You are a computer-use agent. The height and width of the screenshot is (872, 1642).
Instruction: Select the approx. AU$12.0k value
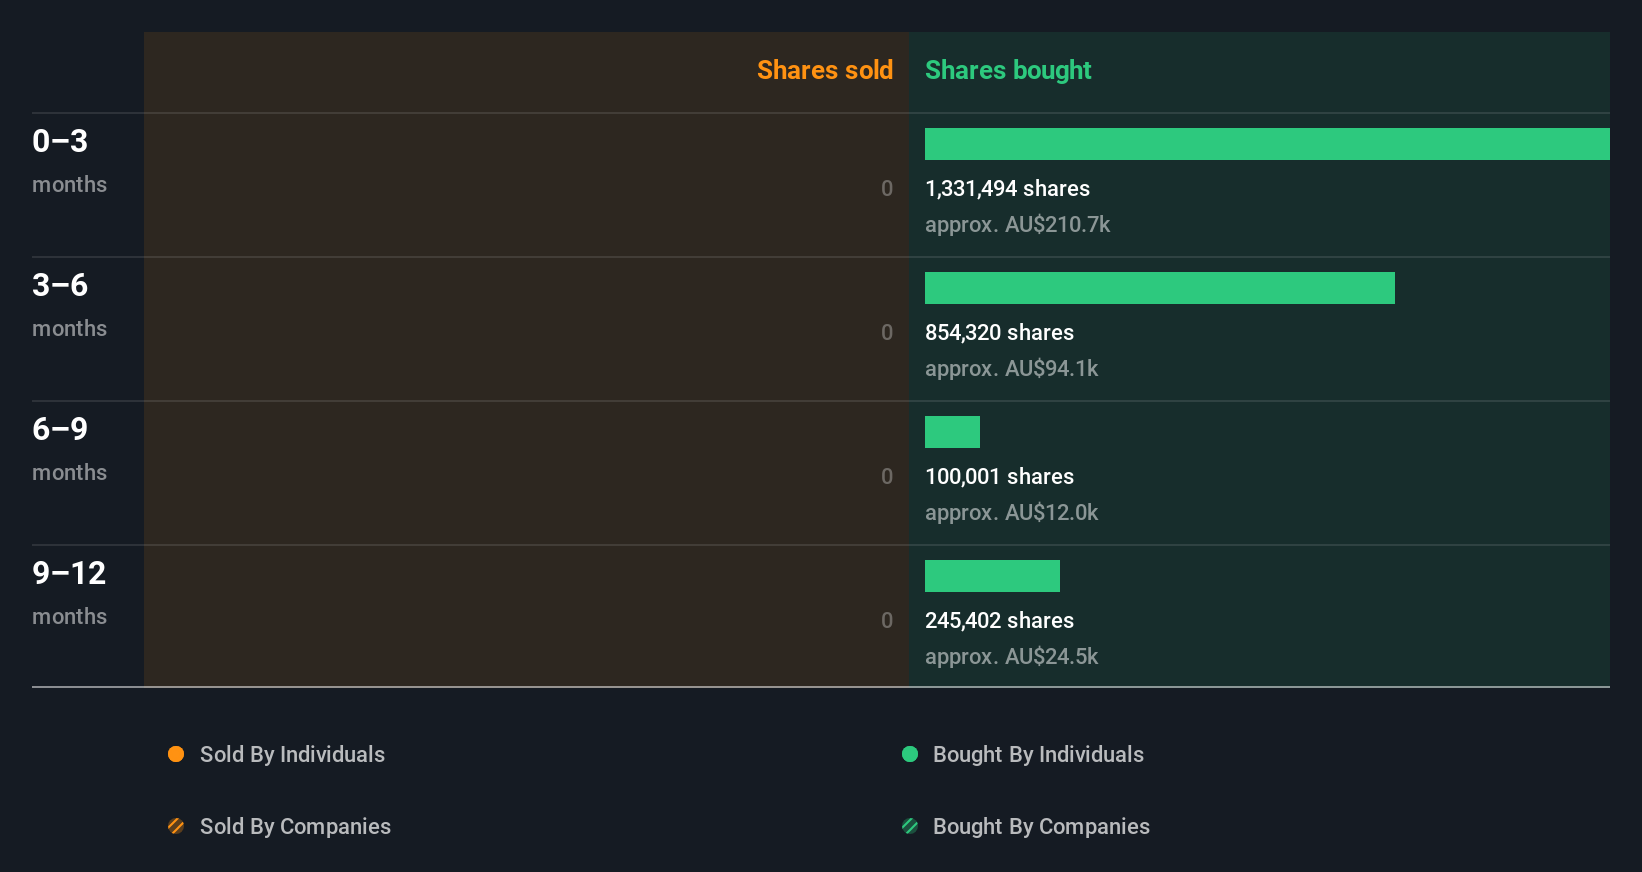click(x=1011, y=512)
